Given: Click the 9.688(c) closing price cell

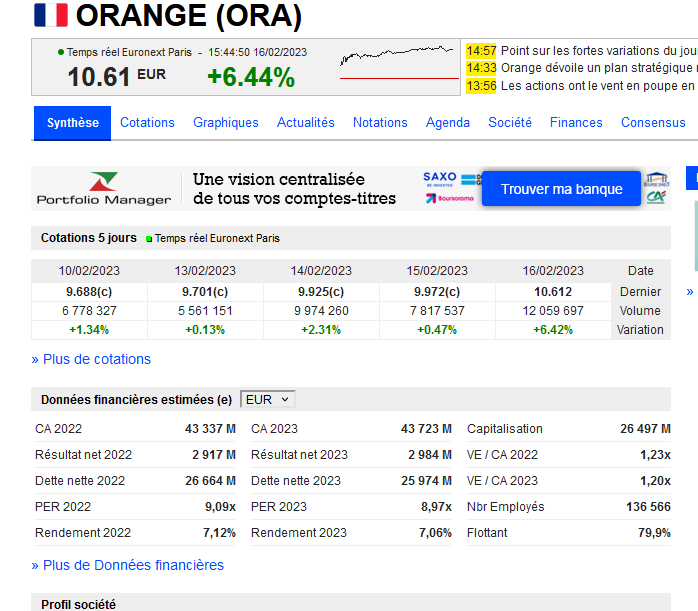Looking at the screenshot, I should click(x=89, y=292).
